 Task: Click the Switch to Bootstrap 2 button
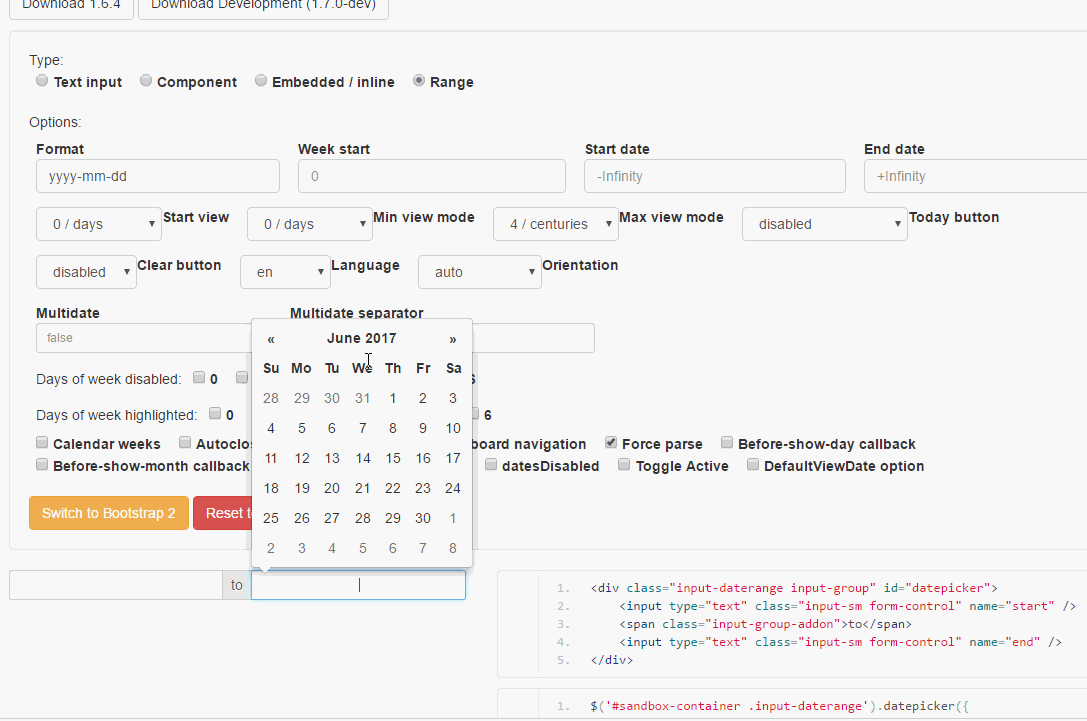click(x=108, y=512)
